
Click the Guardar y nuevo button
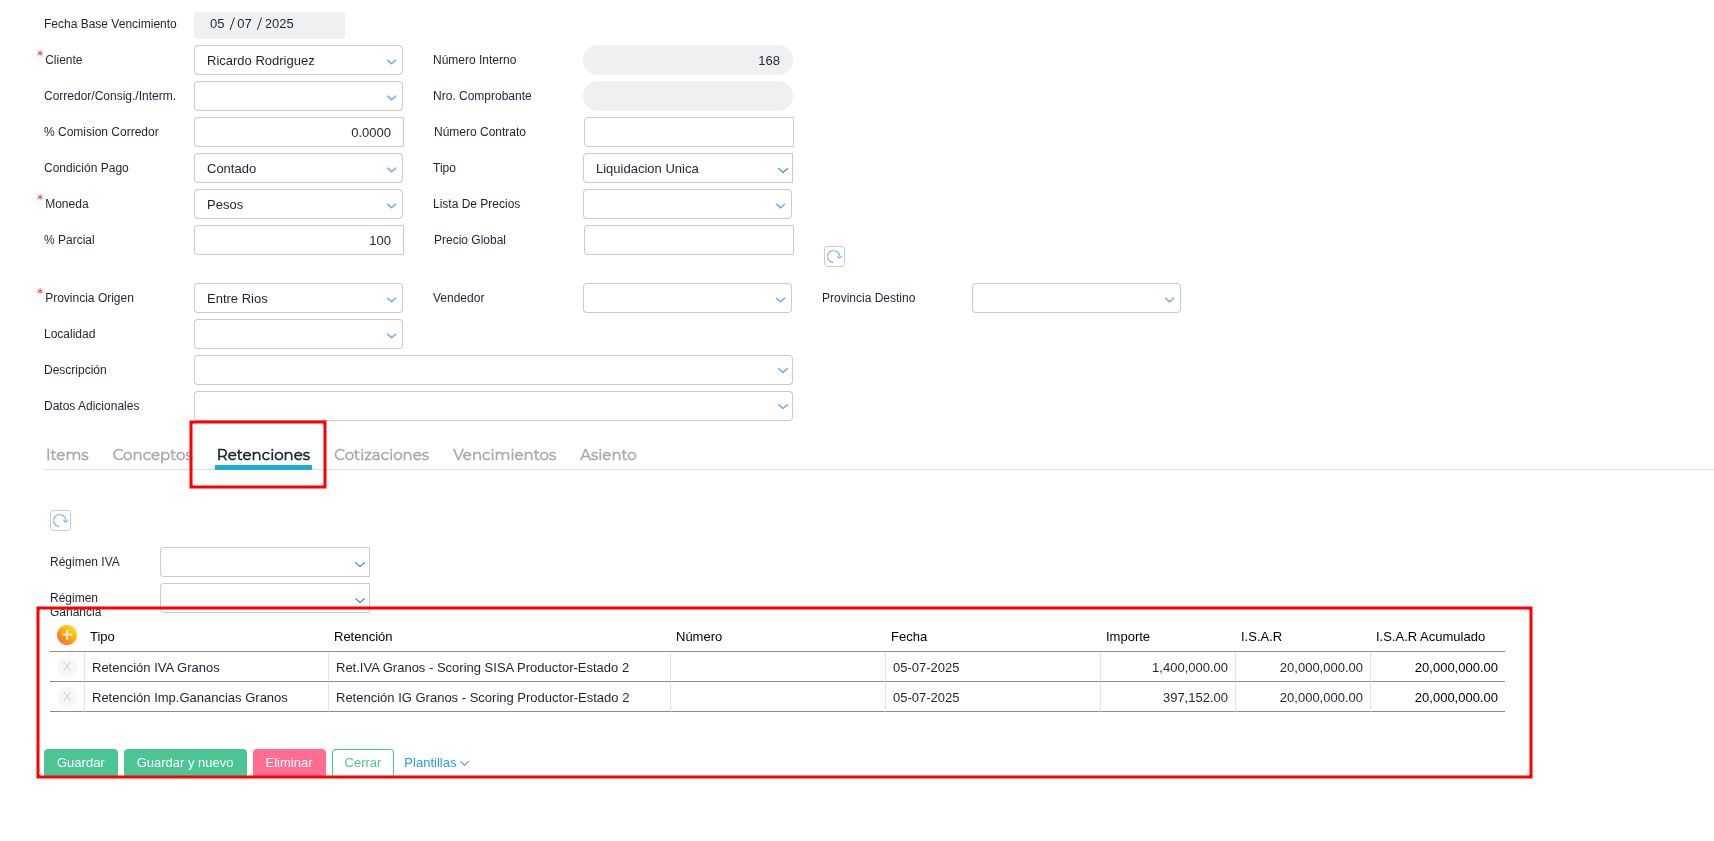click(185, 763)
